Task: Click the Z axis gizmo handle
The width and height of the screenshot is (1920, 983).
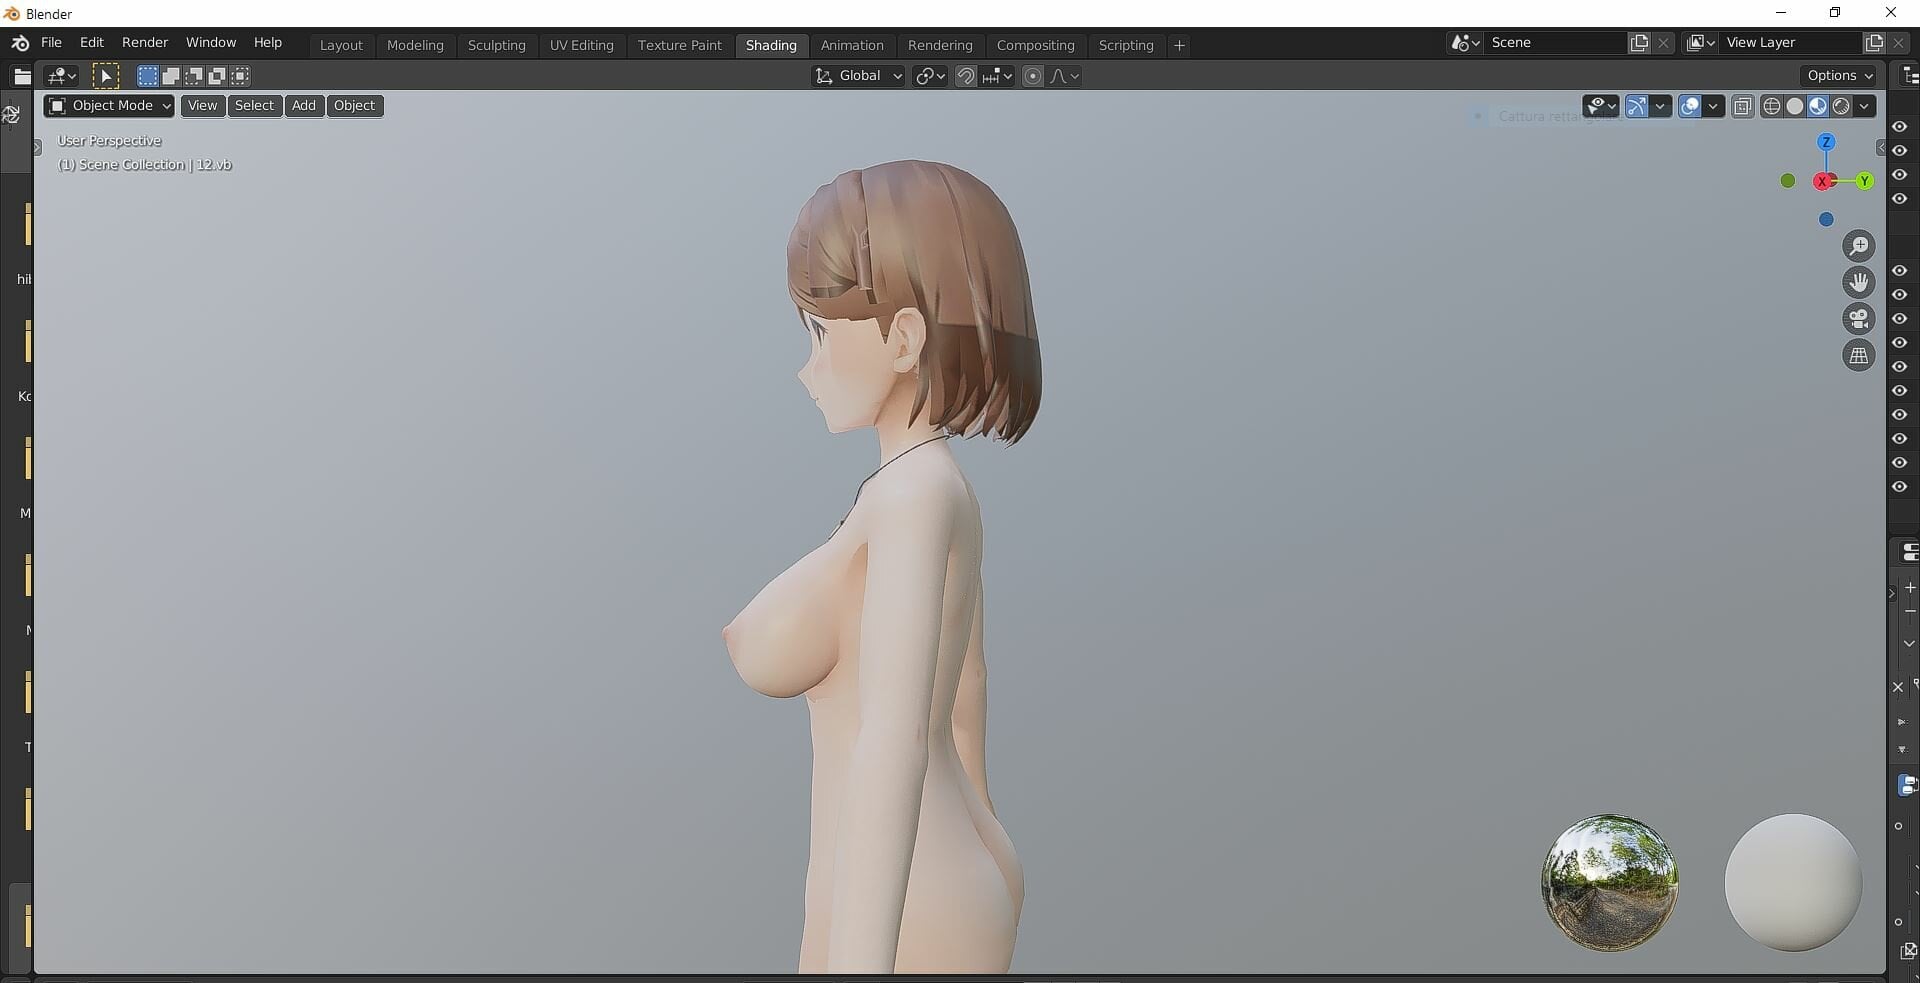Action: coord(1826,142)
